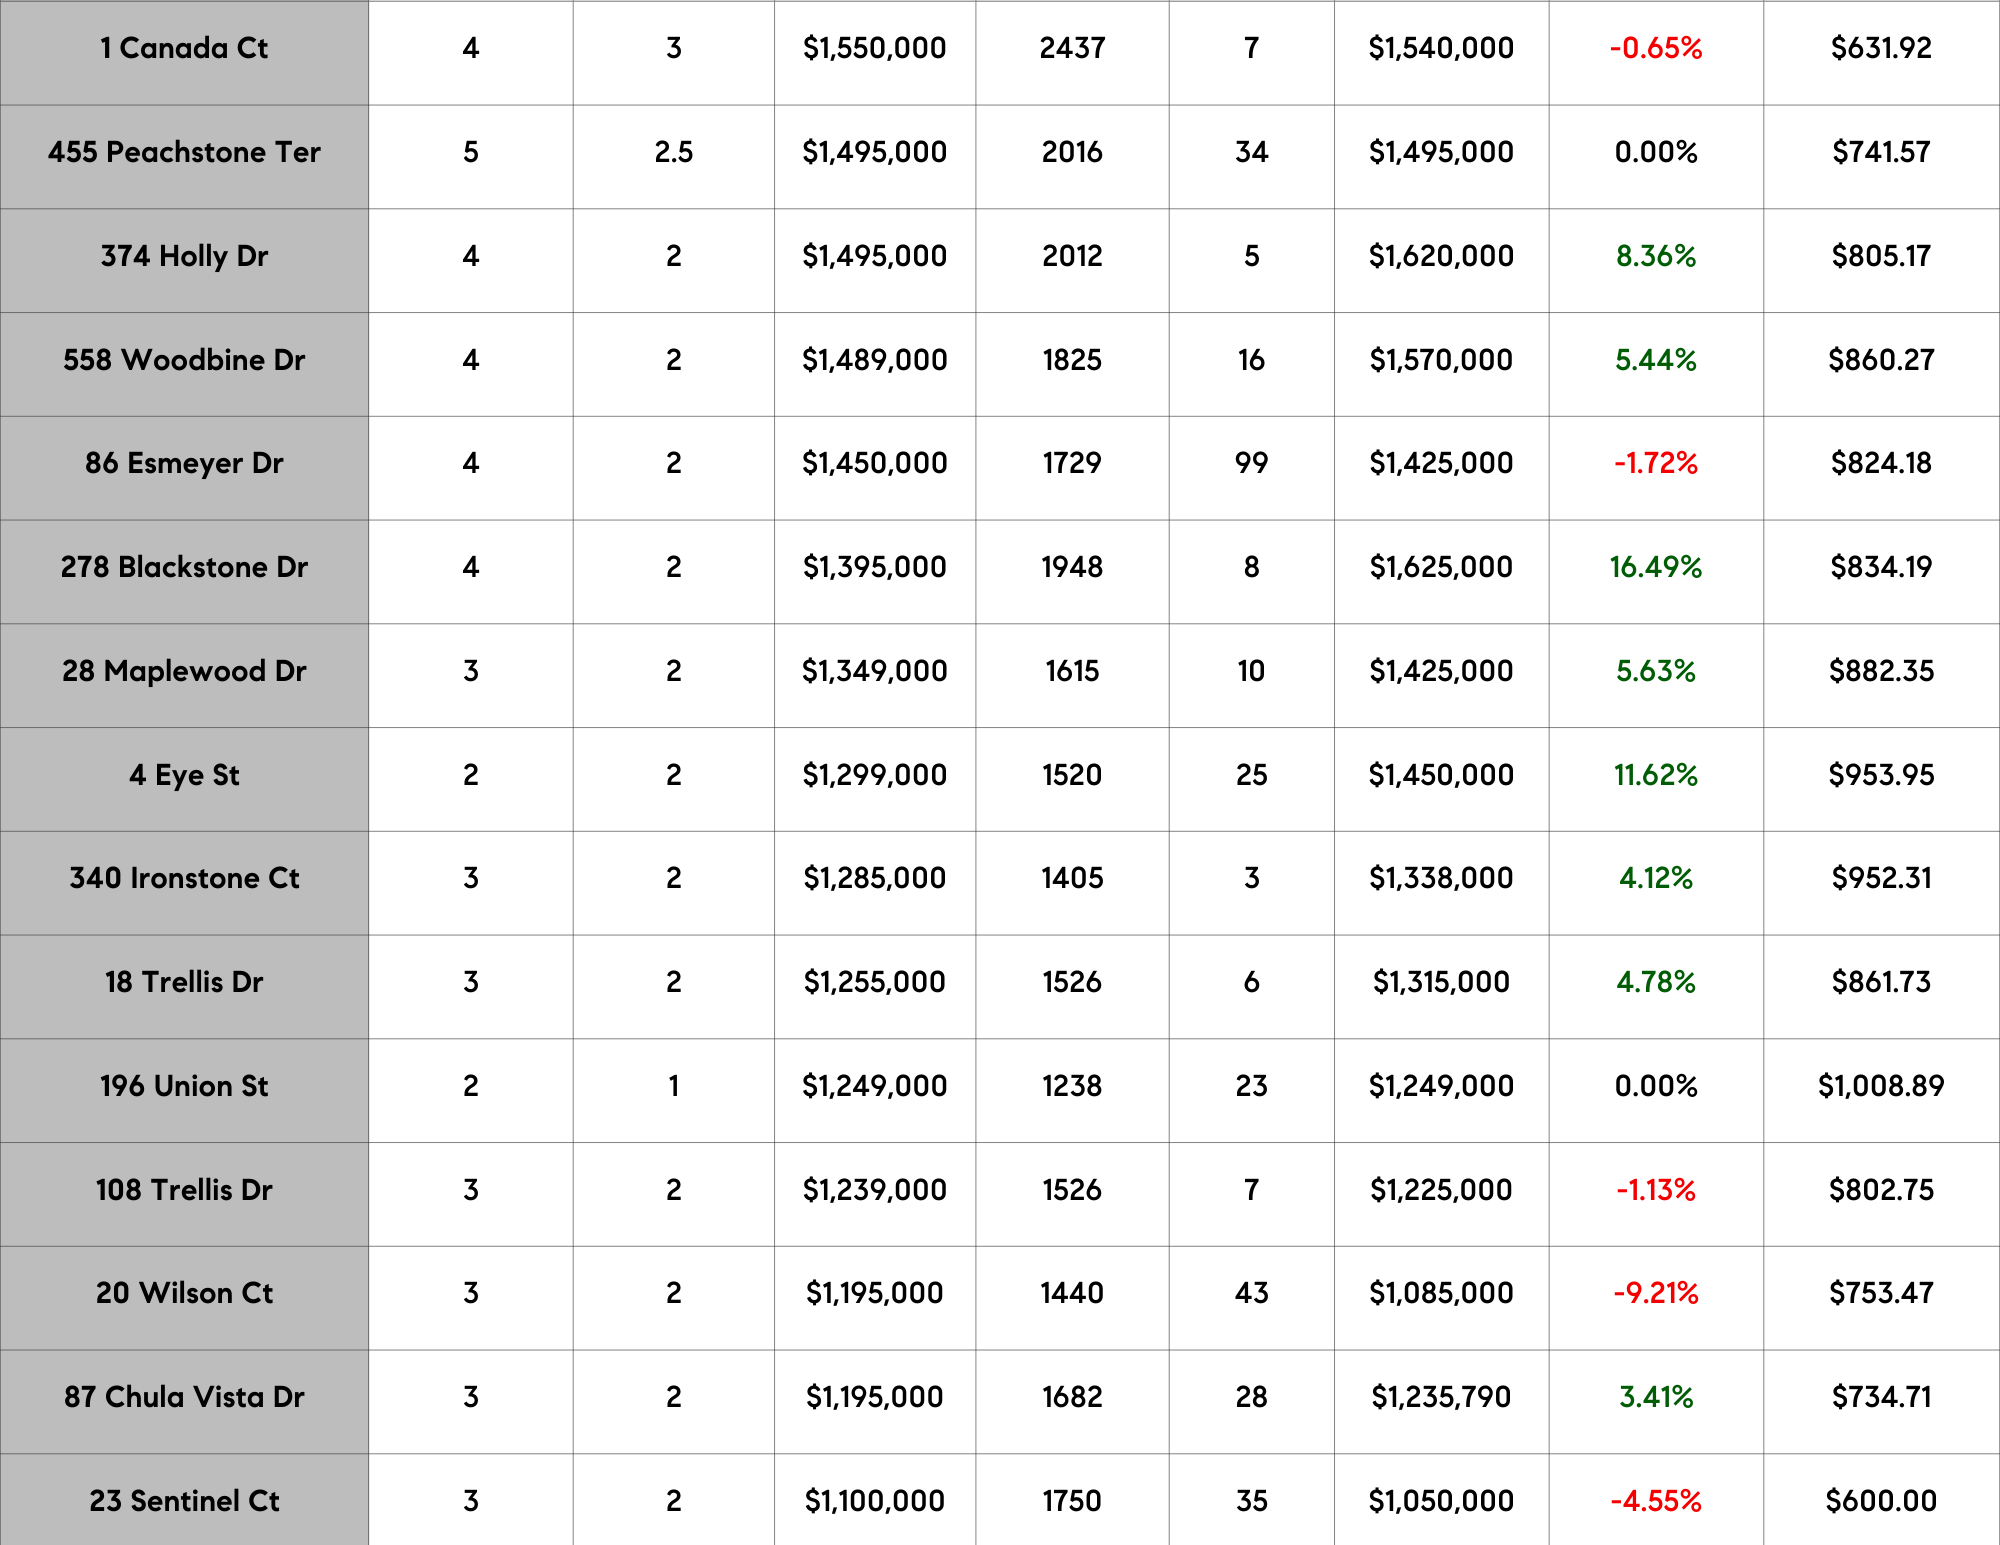
Task: Click the 278 Blackstone Dr address cell
Action: click(184, 567)
